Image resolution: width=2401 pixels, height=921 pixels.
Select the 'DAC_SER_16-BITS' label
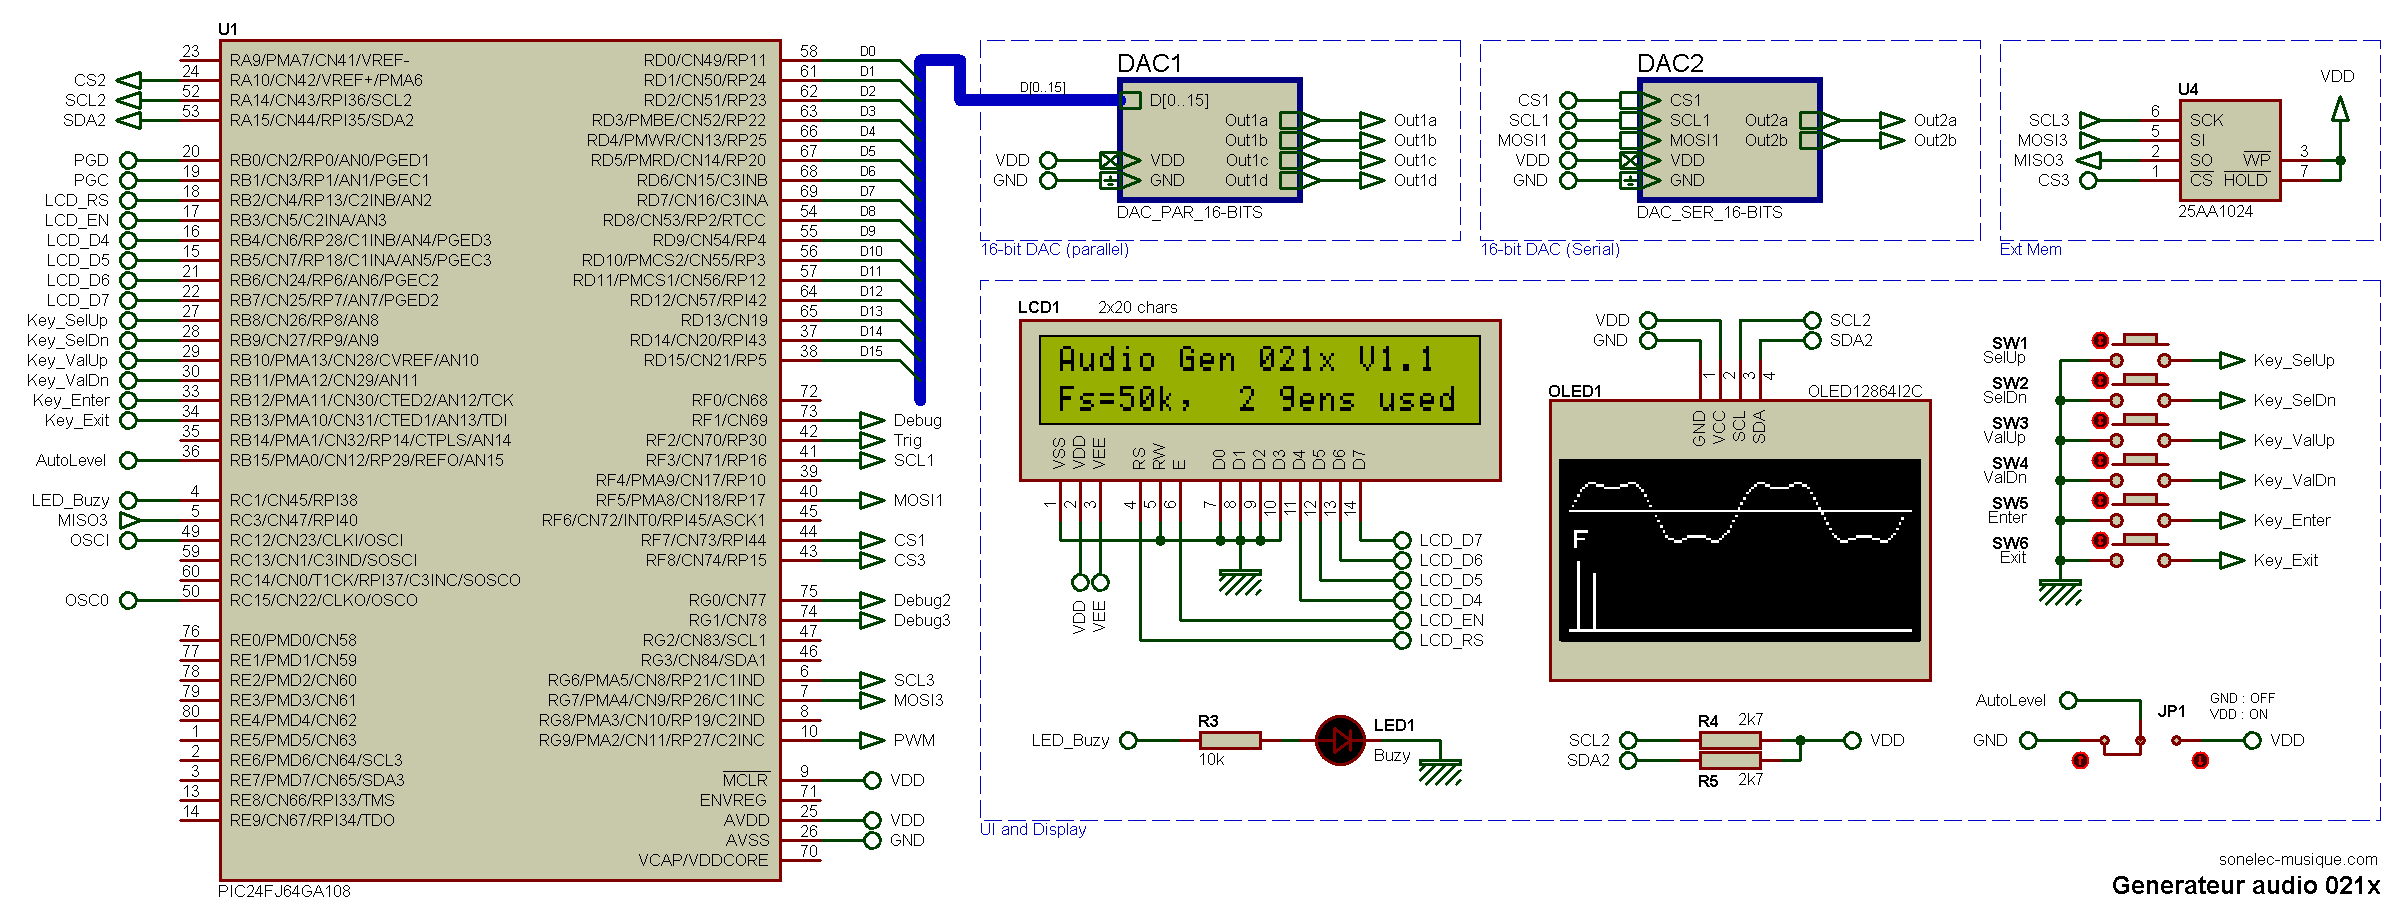tap(1709, 212)
